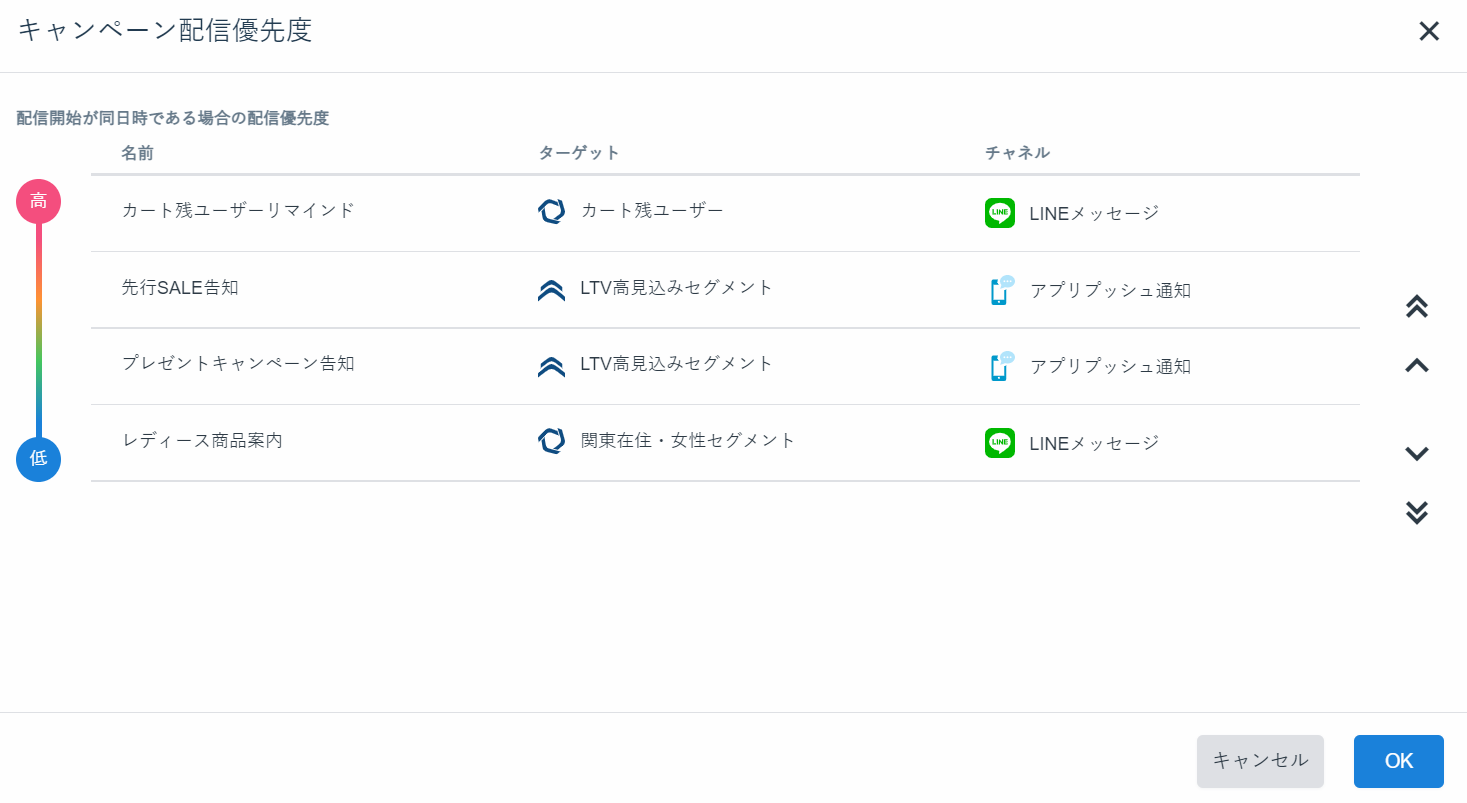Click the 配信開始が同日時である場合の配信優先度 label
Viewport: 1467px width, 803px height.
tap(173, 118)
